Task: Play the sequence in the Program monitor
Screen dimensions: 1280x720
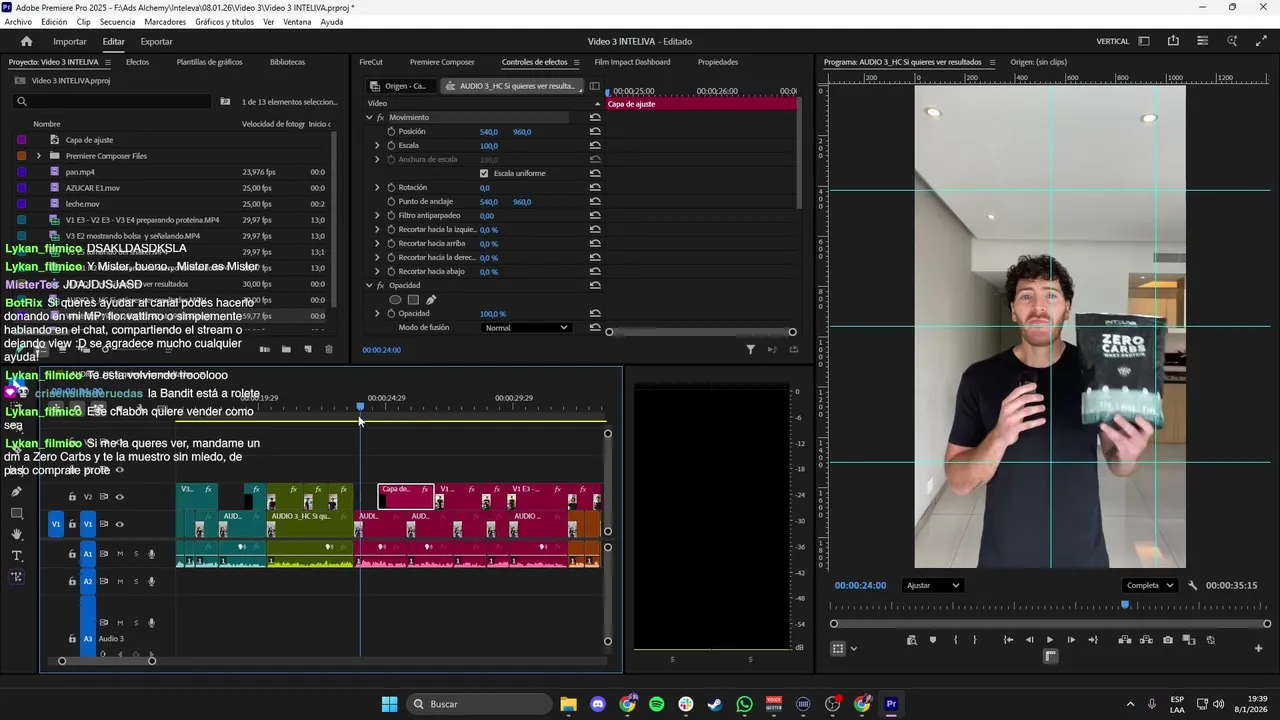Action: coord(1050,640)
